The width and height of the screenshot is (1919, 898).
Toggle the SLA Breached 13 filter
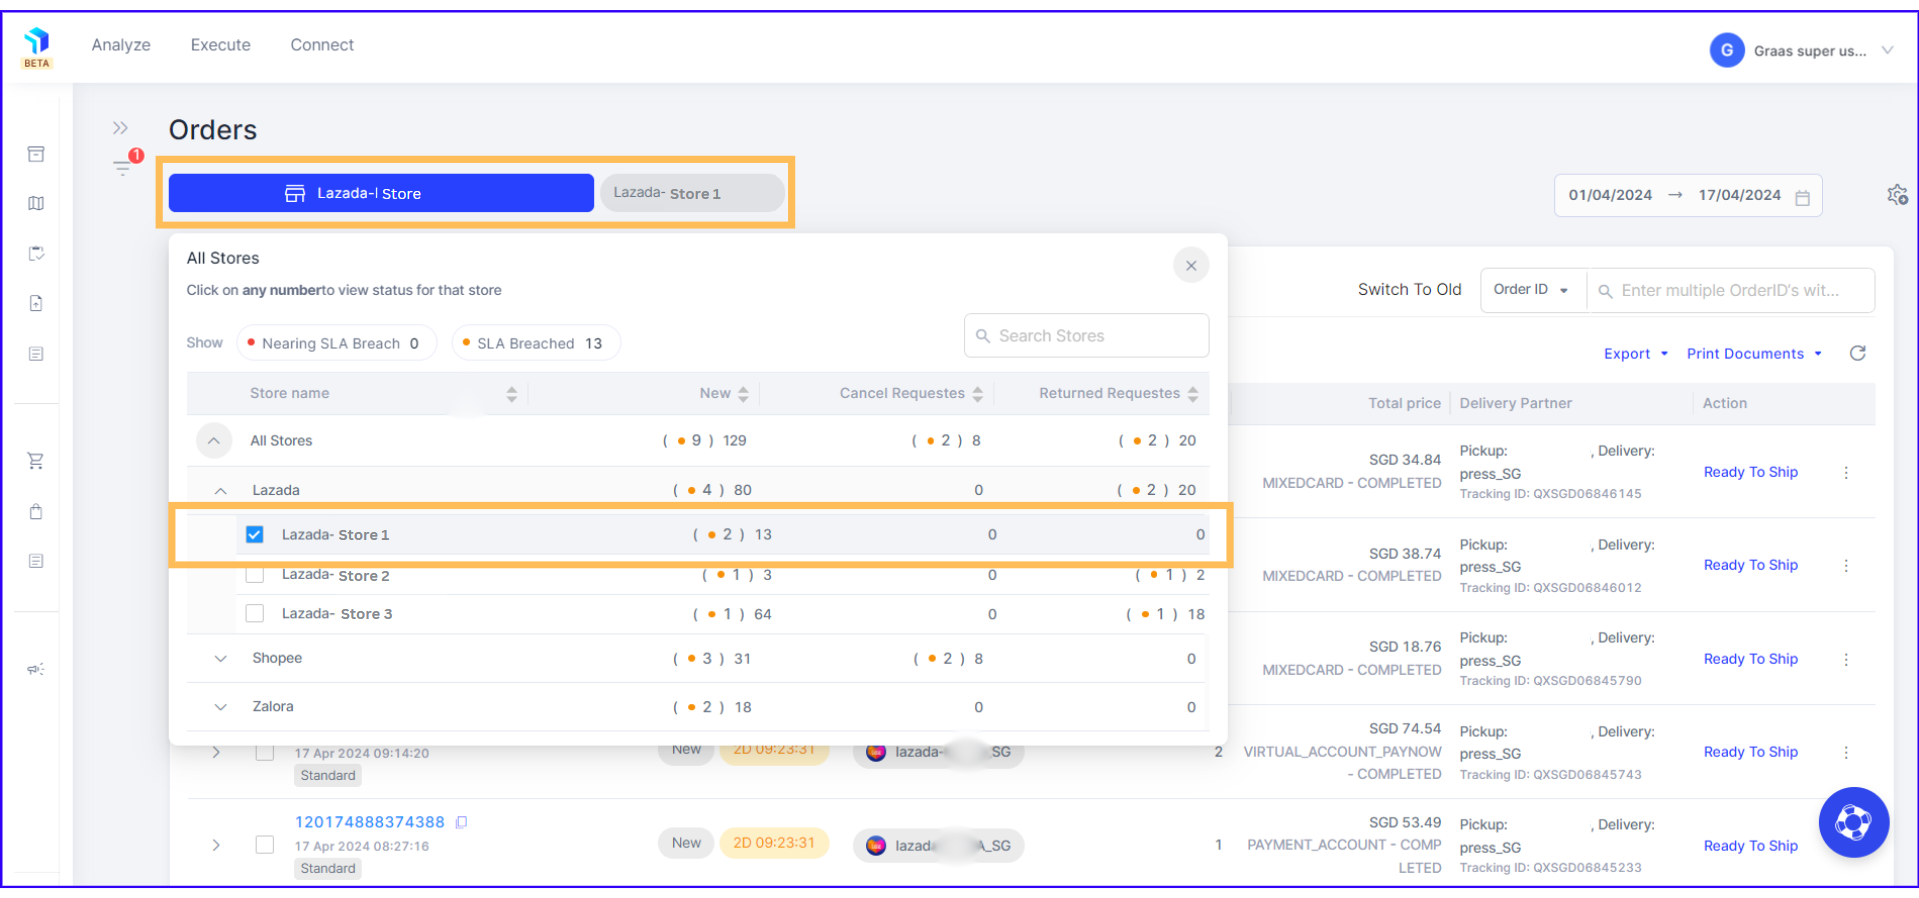click(x=536, y=343)
